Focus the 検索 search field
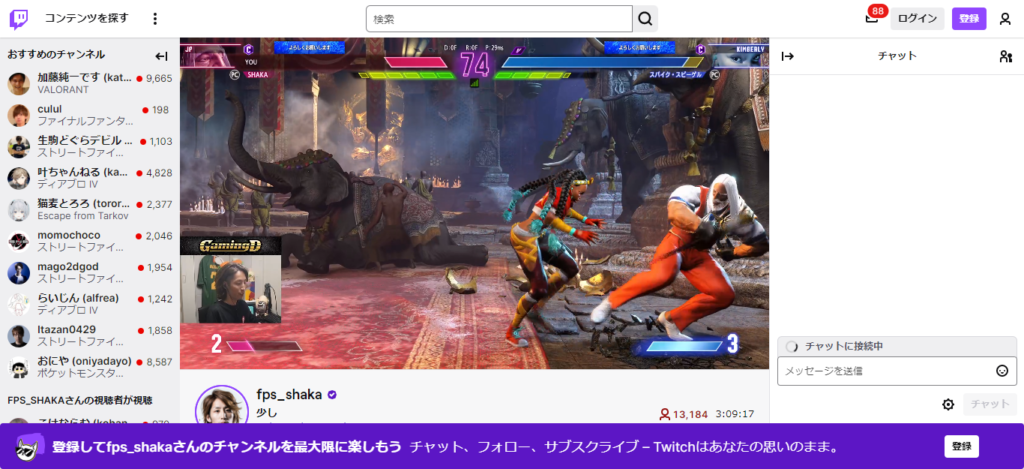The width and height of the screenshot is (1024, 469). click(500, 19)
